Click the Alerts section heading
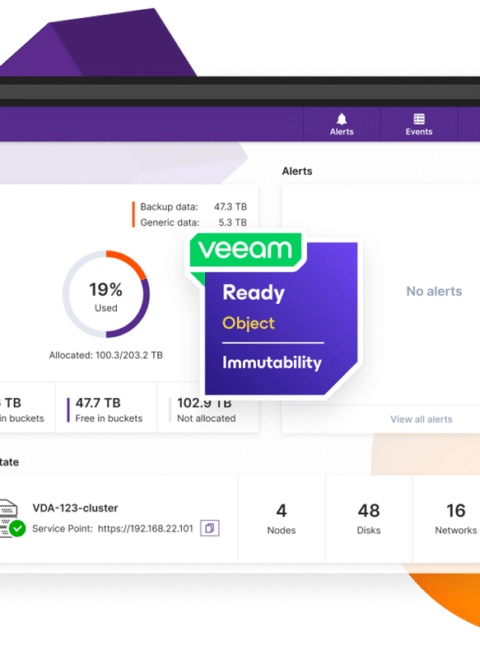 click(x=297, y=171)
